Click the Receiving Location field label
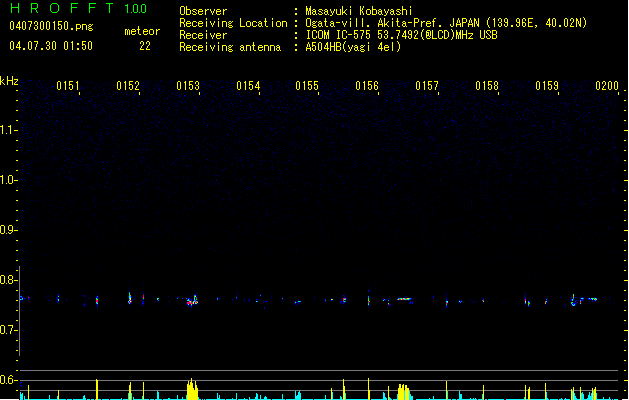This screenshot has width=629, height=400. coord(233,23)
